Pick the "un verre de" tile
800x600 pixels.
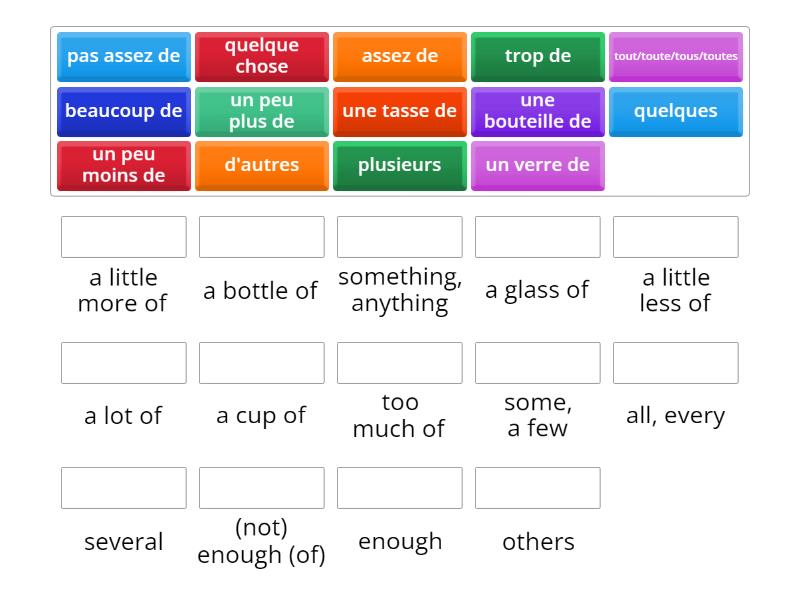tap(537, 165)
